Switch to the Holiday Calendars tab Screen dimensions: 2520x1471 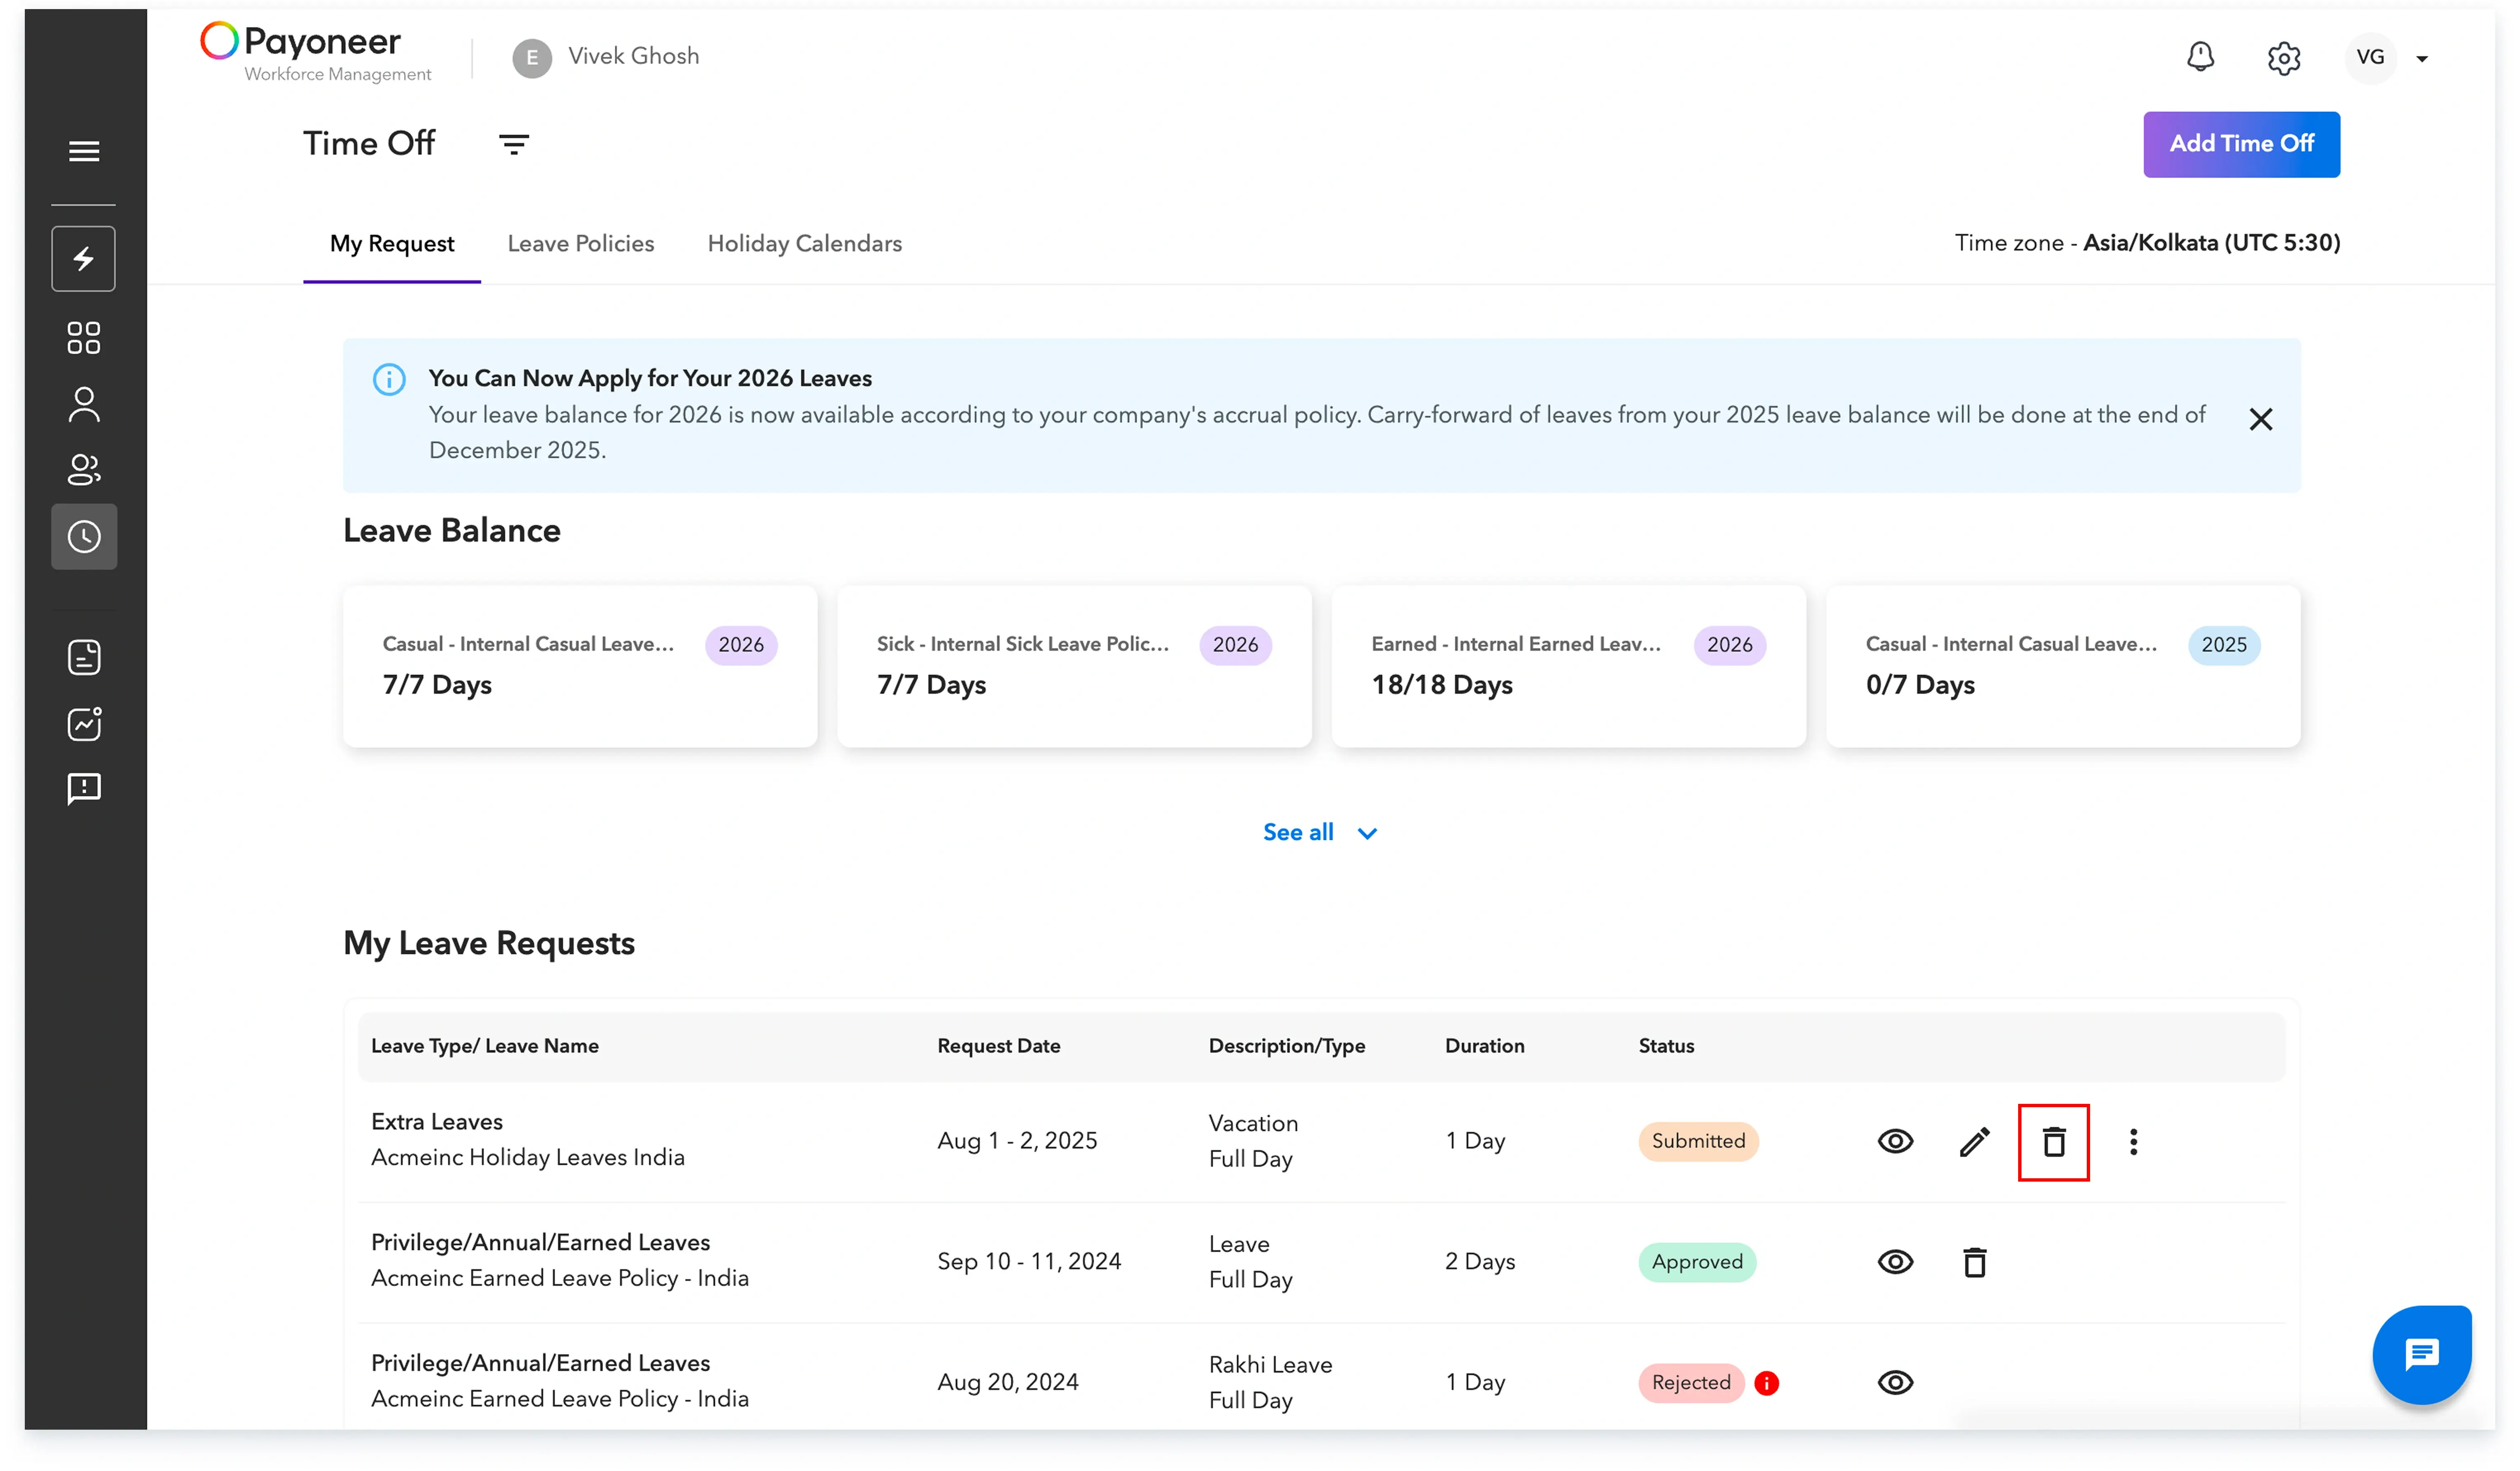(x=804, y=244)
